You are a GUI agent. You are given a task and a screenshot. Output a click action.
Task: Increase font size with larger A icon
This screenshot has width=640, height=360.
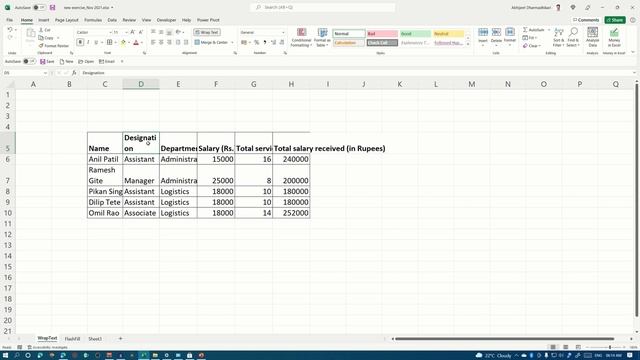tap(133, 32)
